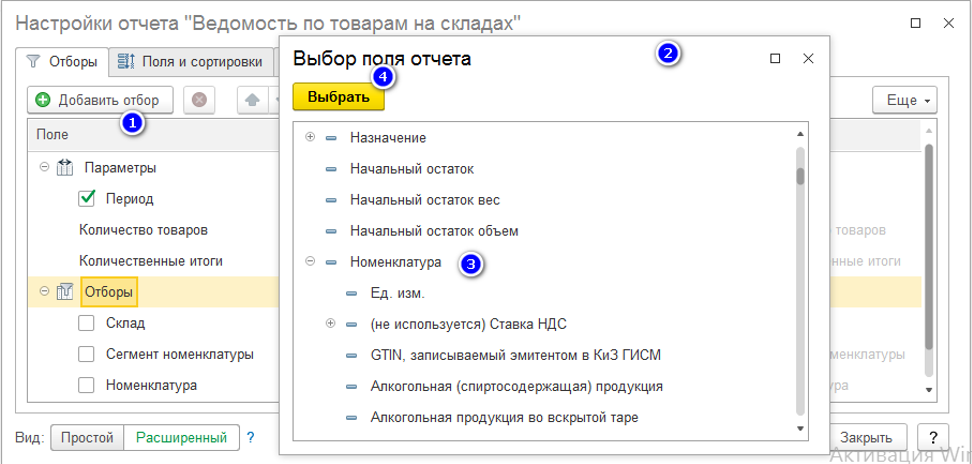Select Алкогольная (спиртосодержащая) продукция field
The height and width of the screenshot is (464, 972).
517,387
